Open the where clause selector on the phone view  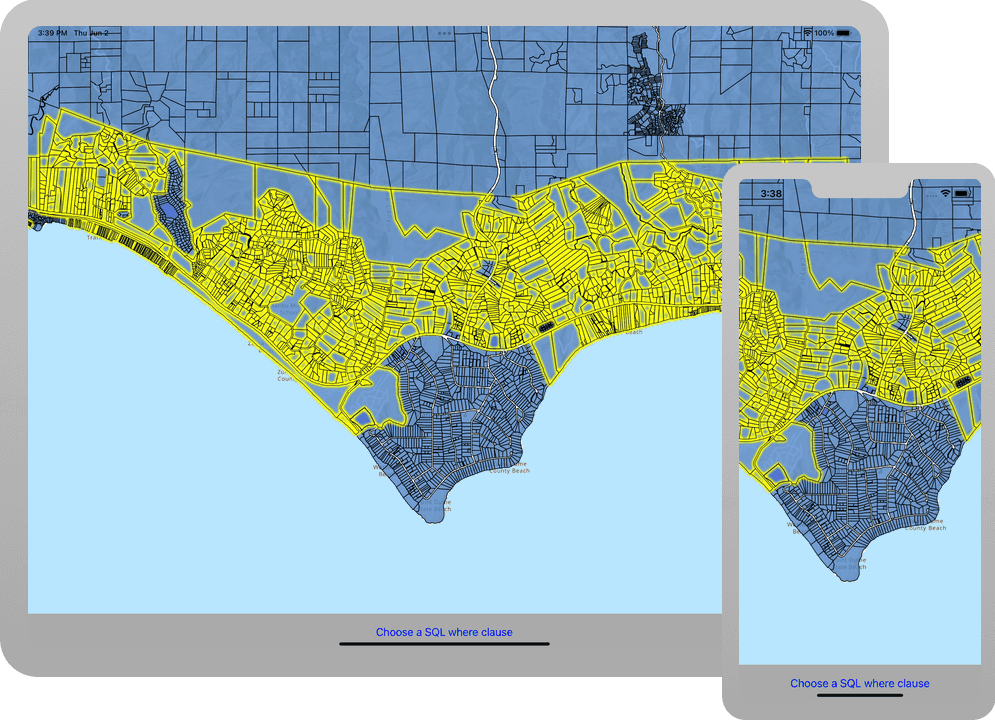(858, 683)
